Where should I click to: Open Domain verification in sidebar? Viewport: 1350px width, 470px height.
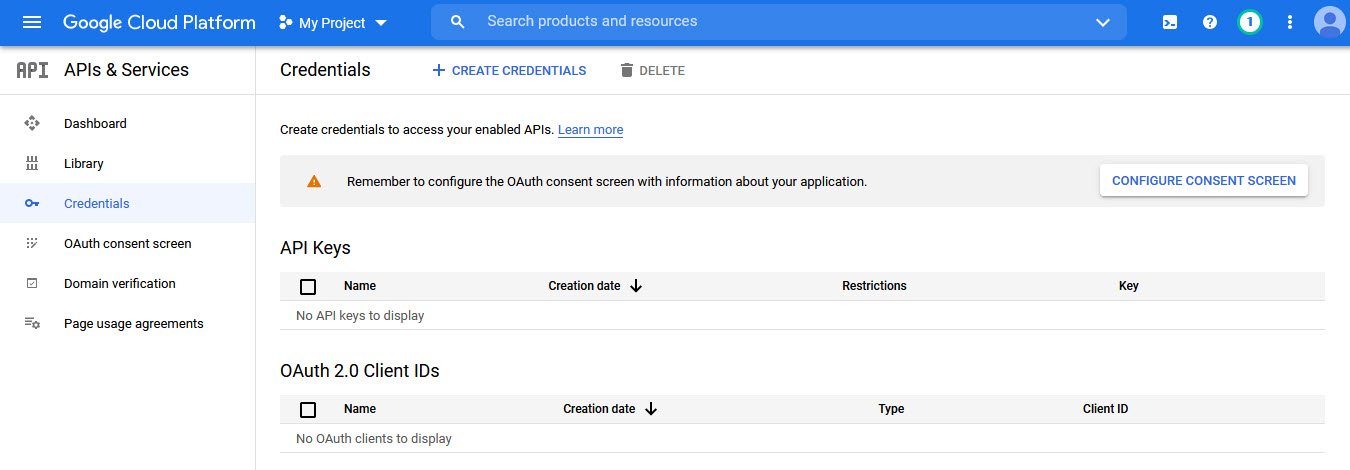pos(128,283)
